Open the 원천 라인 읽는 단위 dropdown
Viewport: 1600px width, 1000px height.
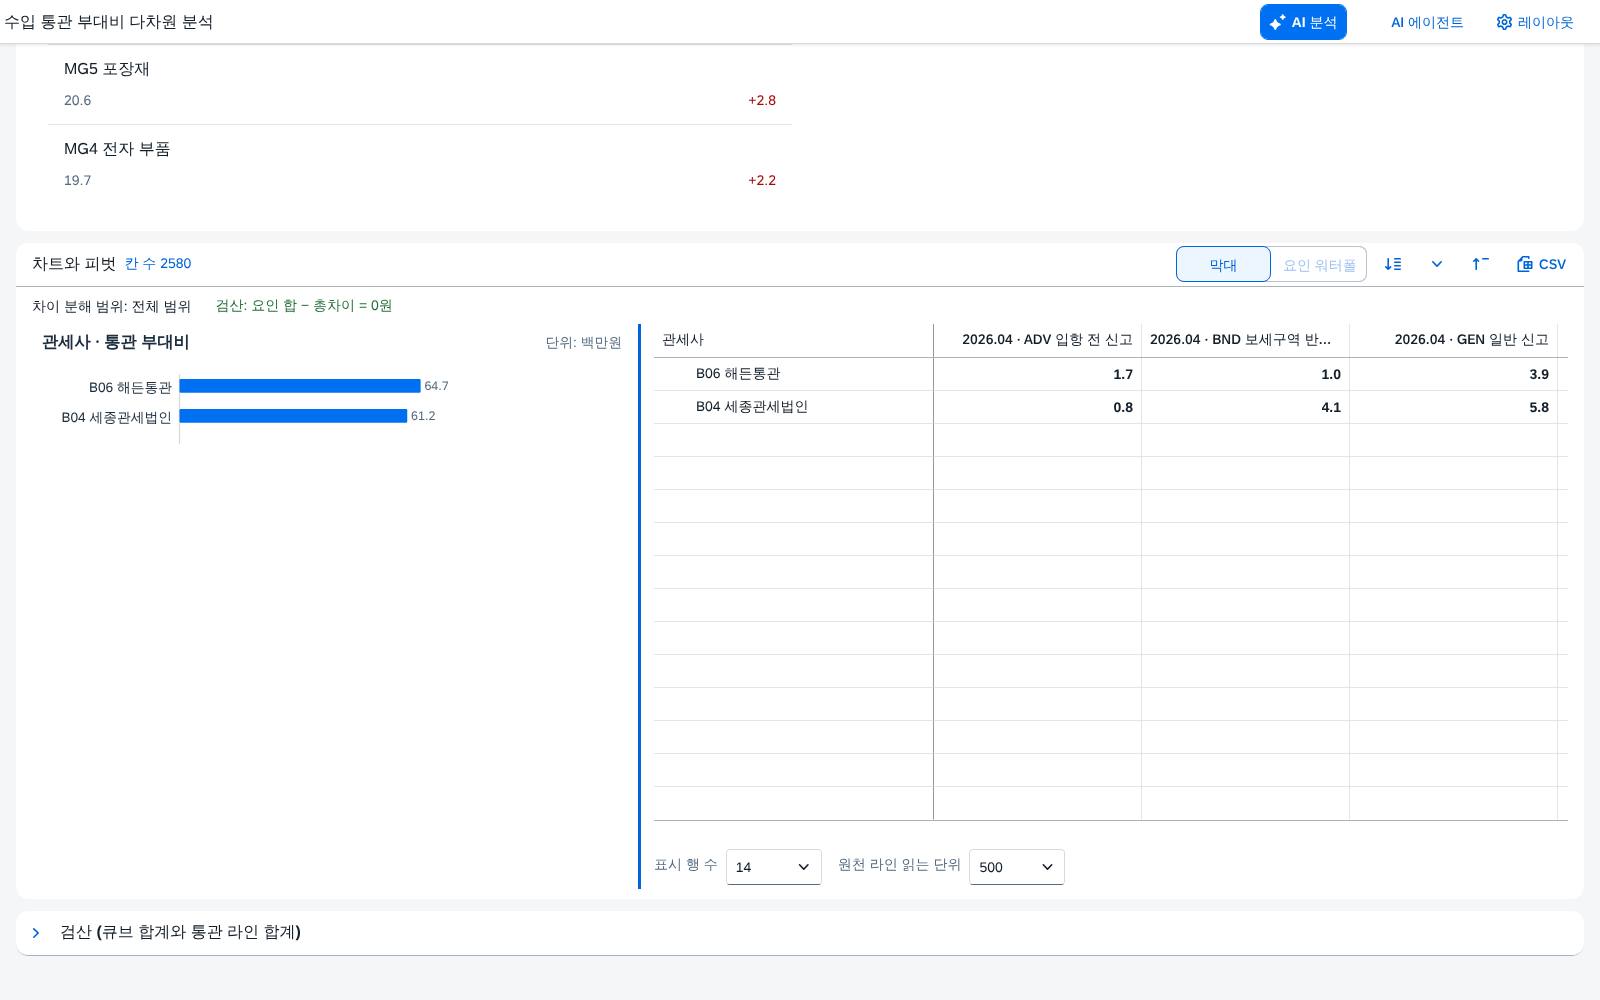(x=1017, y=867)
